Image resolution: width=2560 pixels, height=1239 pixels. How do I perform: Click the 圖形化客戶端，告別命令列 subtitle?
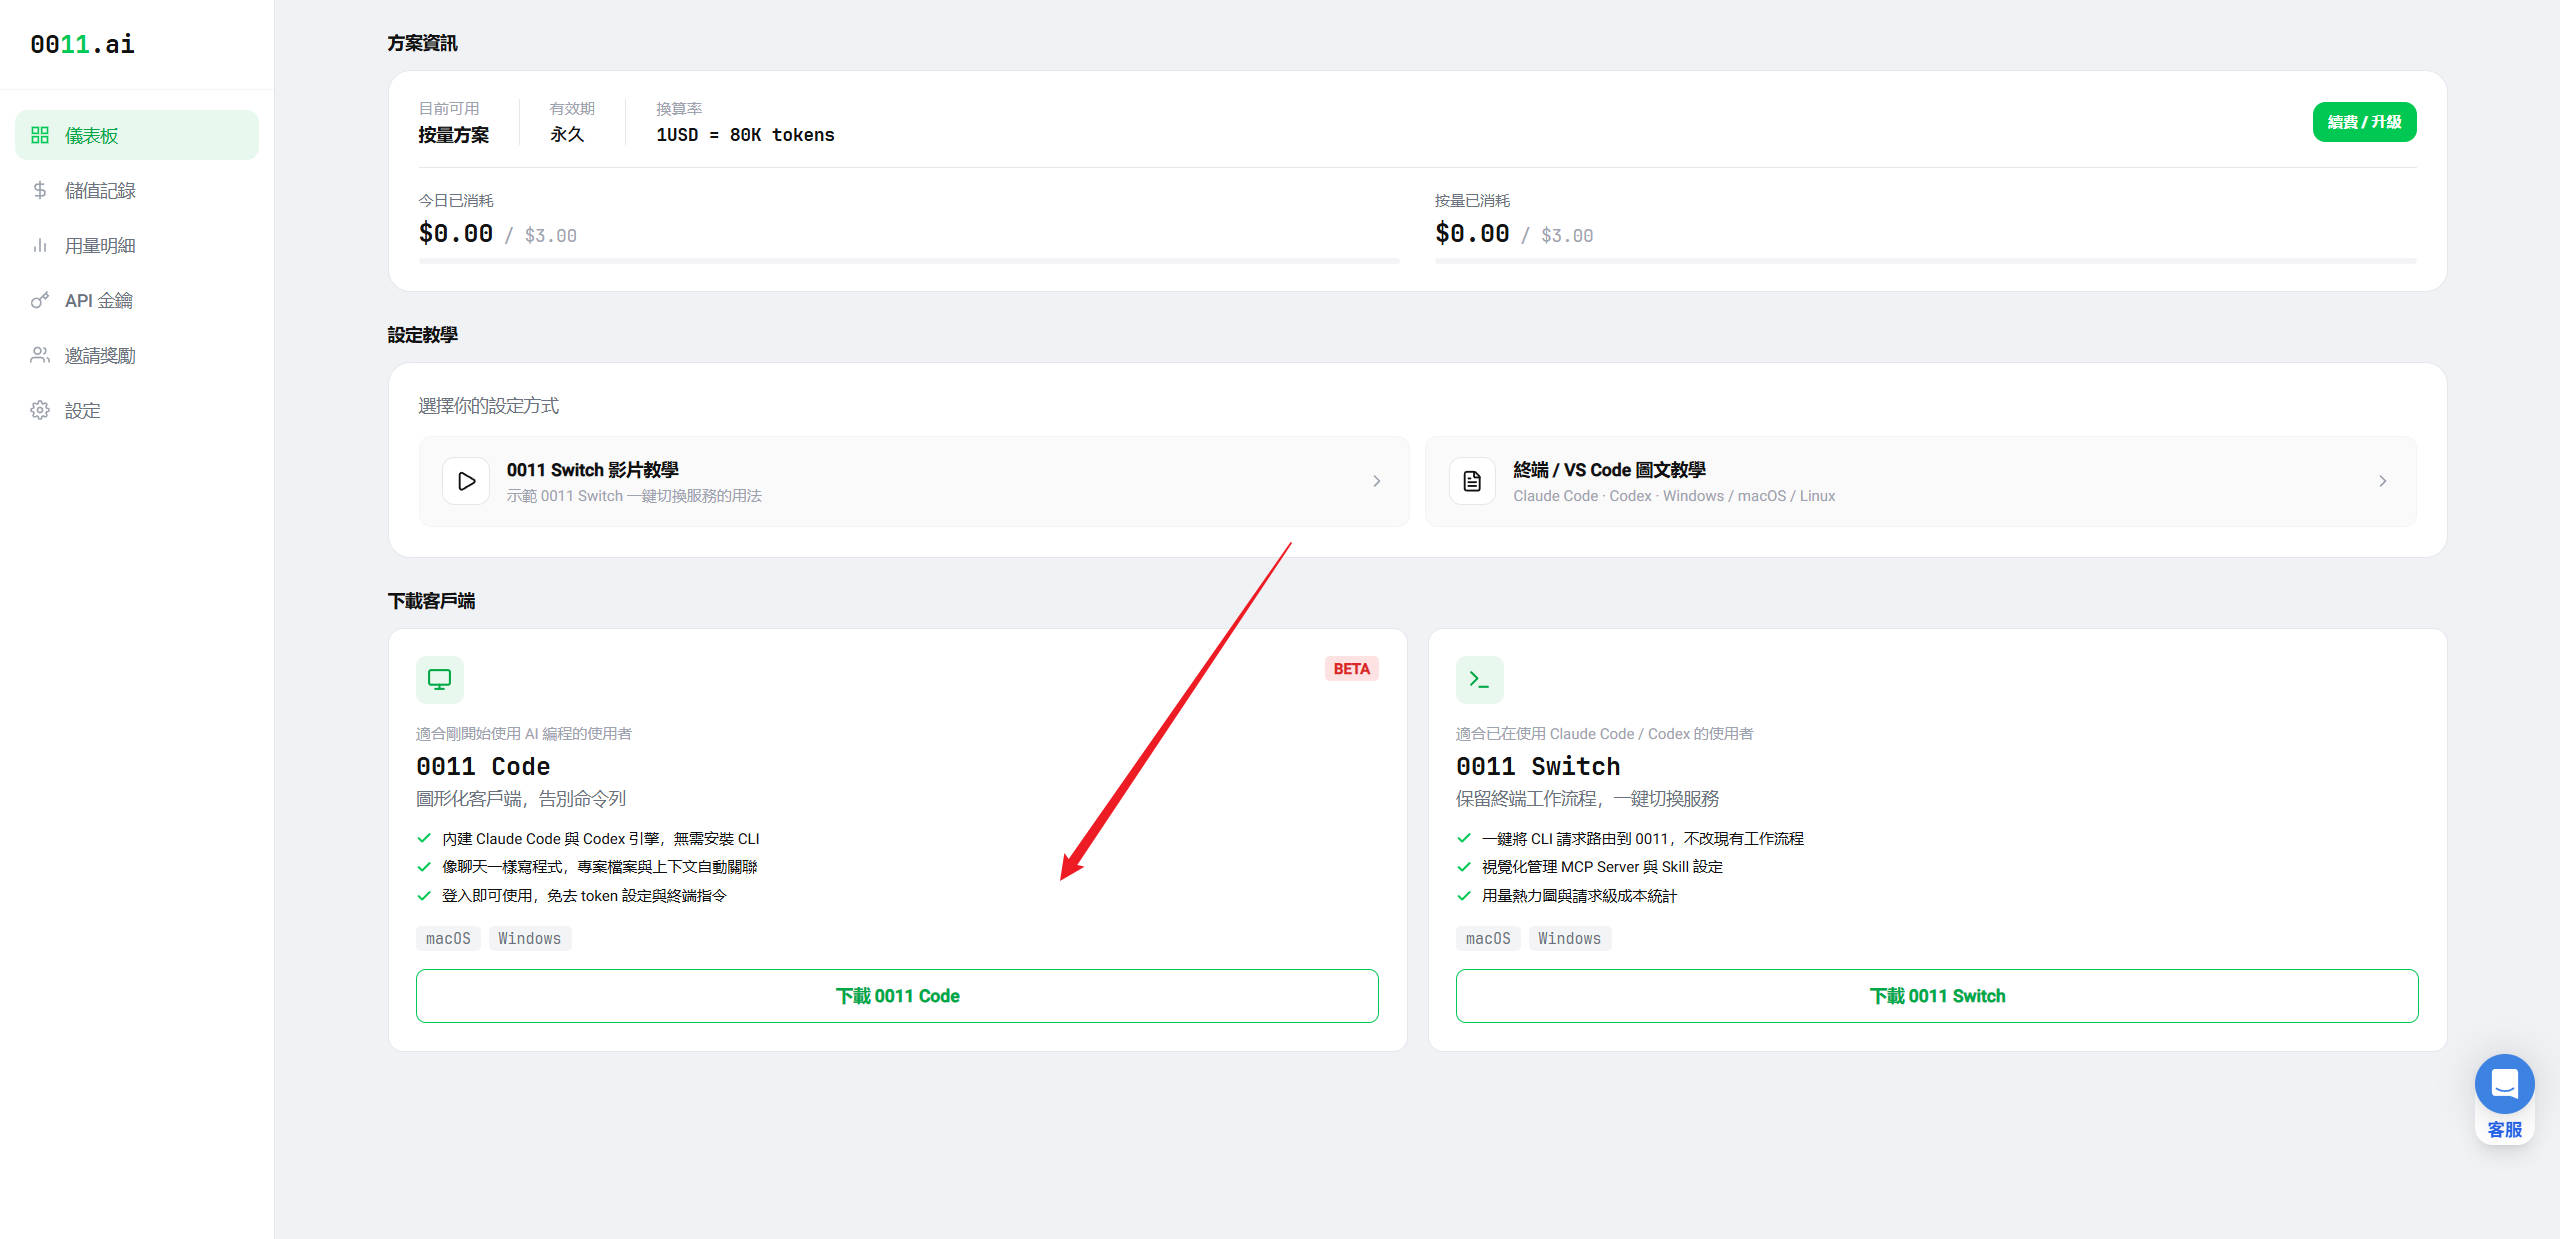(x=521, y=799)
